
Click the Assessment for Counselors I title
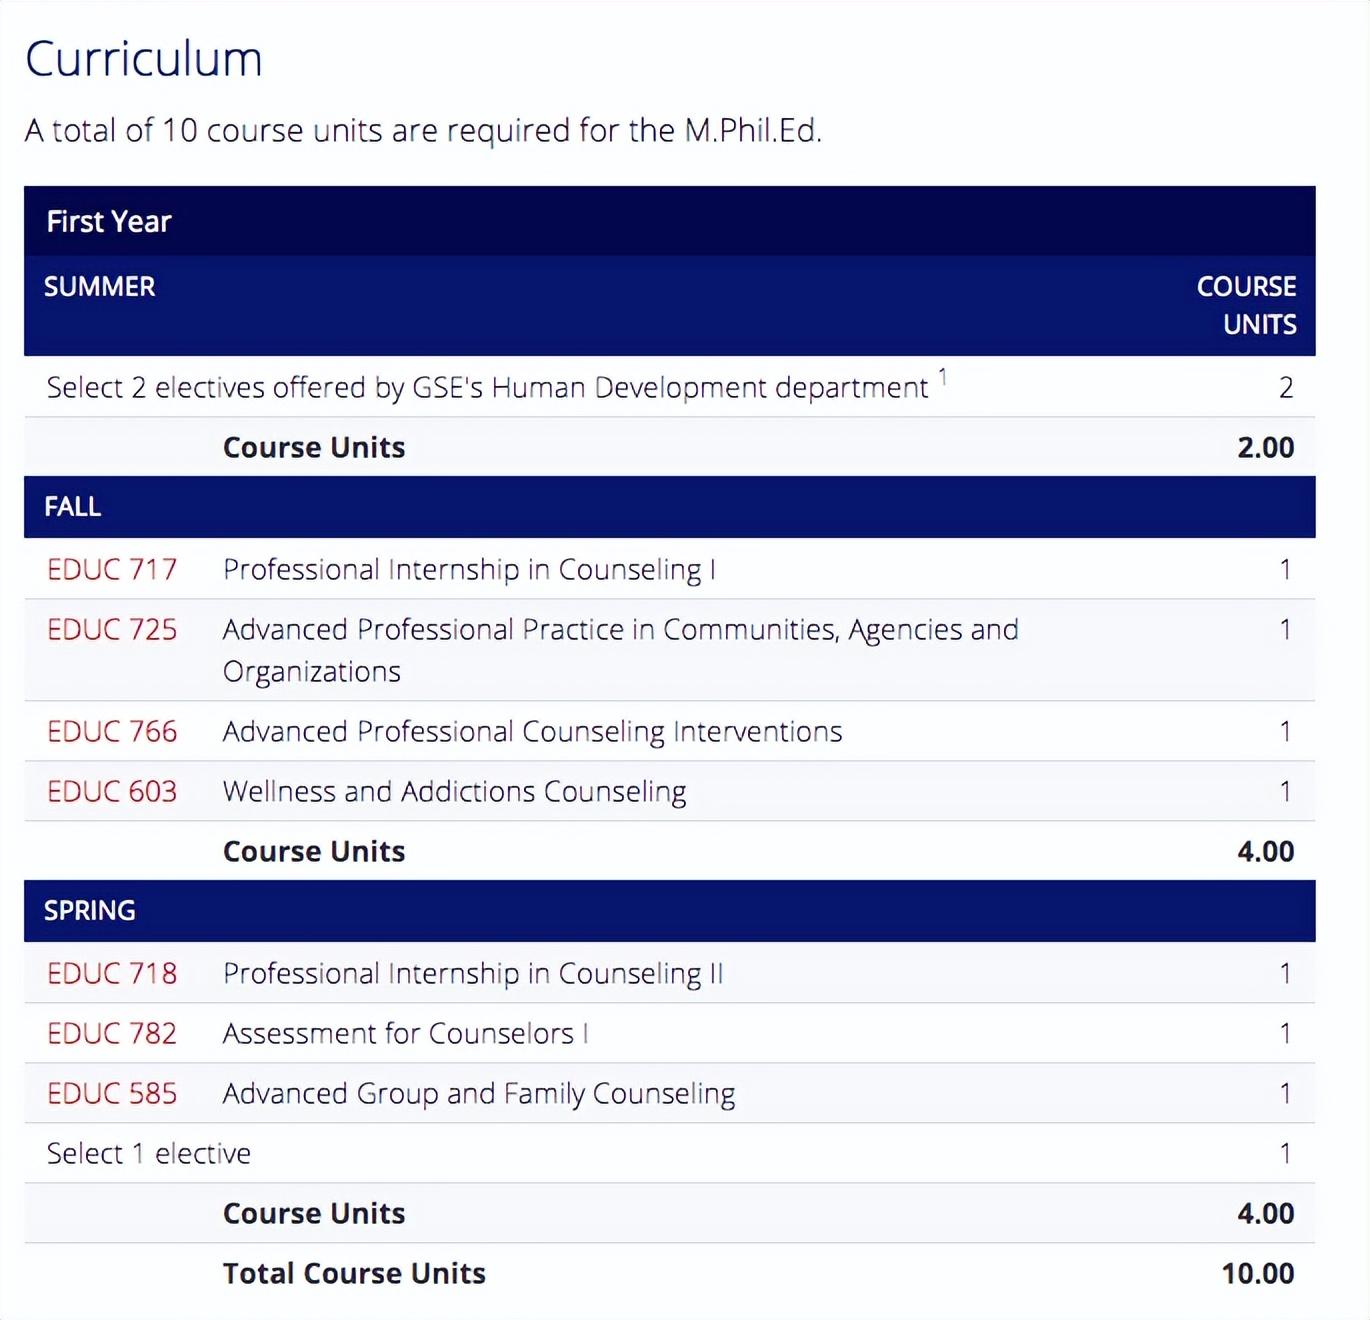tap(405, 1034)
